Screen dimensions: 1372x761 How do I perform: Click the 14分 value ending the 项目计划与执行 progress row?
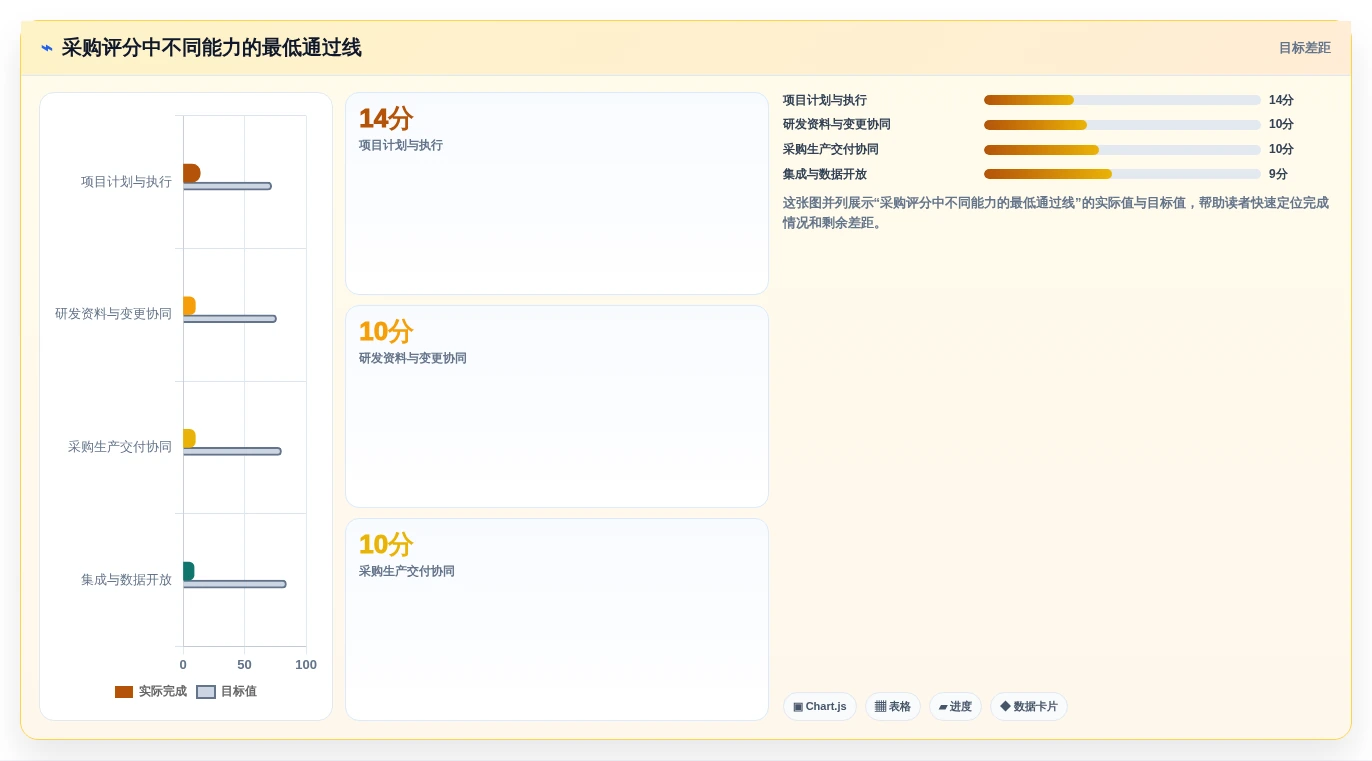tap(1281, 100)
